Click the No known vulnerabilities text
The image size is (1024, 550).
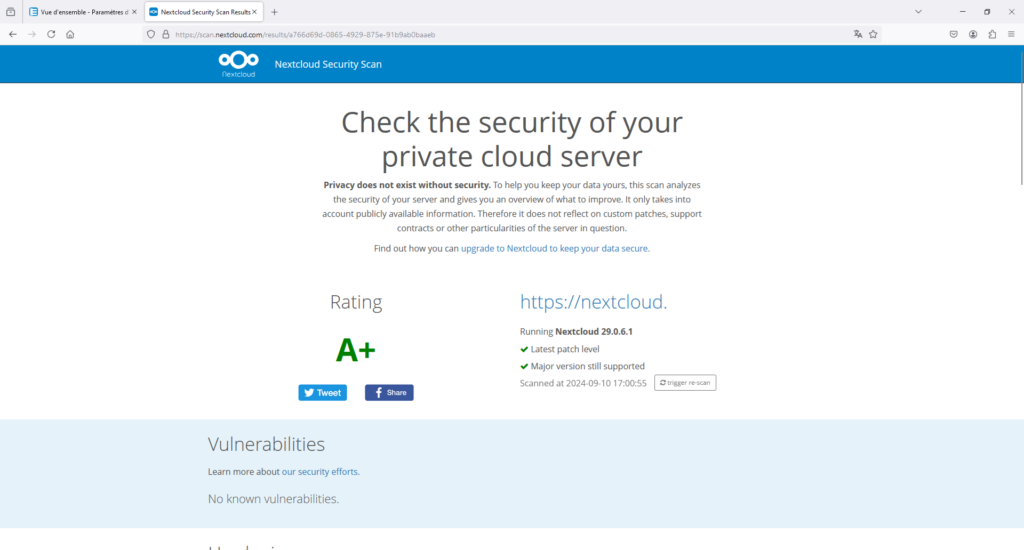(x=274, y=499)
